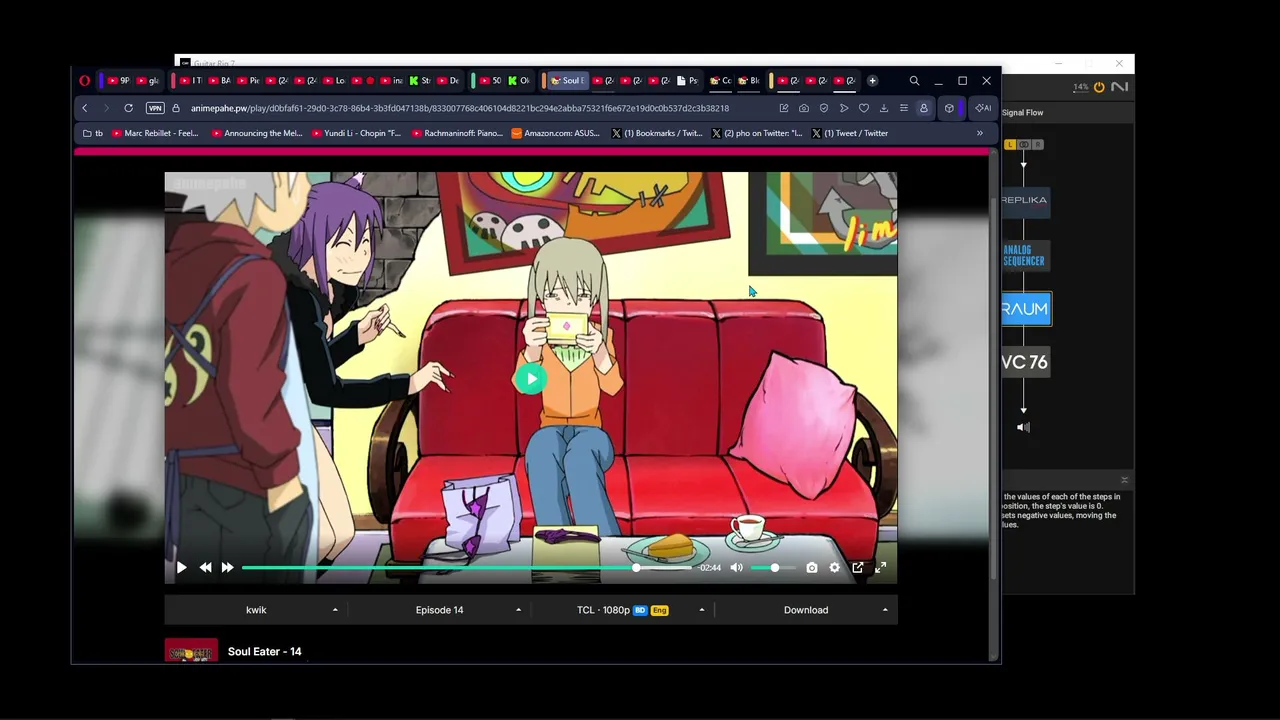Switch to the Str tab
Image resolution: width=1280 pixels, height=720 pixels.
(x=420, y=81)
